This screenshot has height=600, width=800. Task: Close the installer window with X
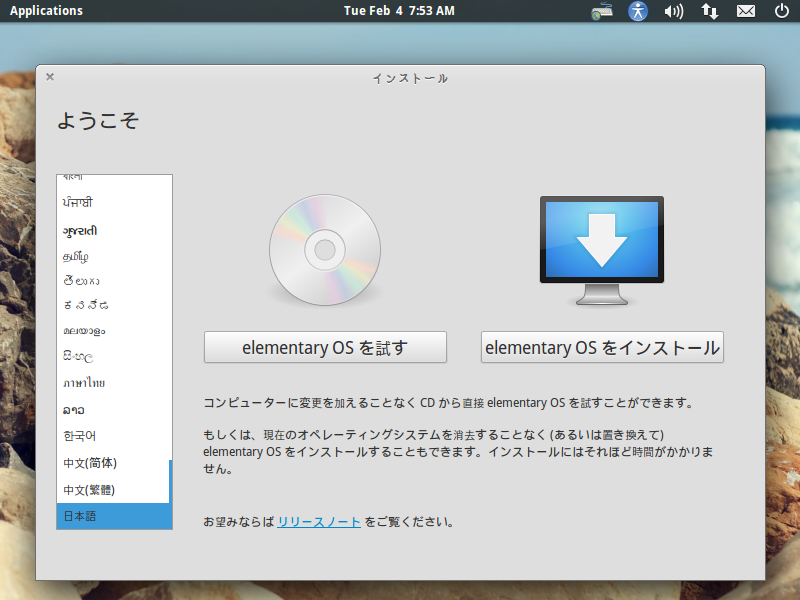pyautogui.click(x=50, y=77)
